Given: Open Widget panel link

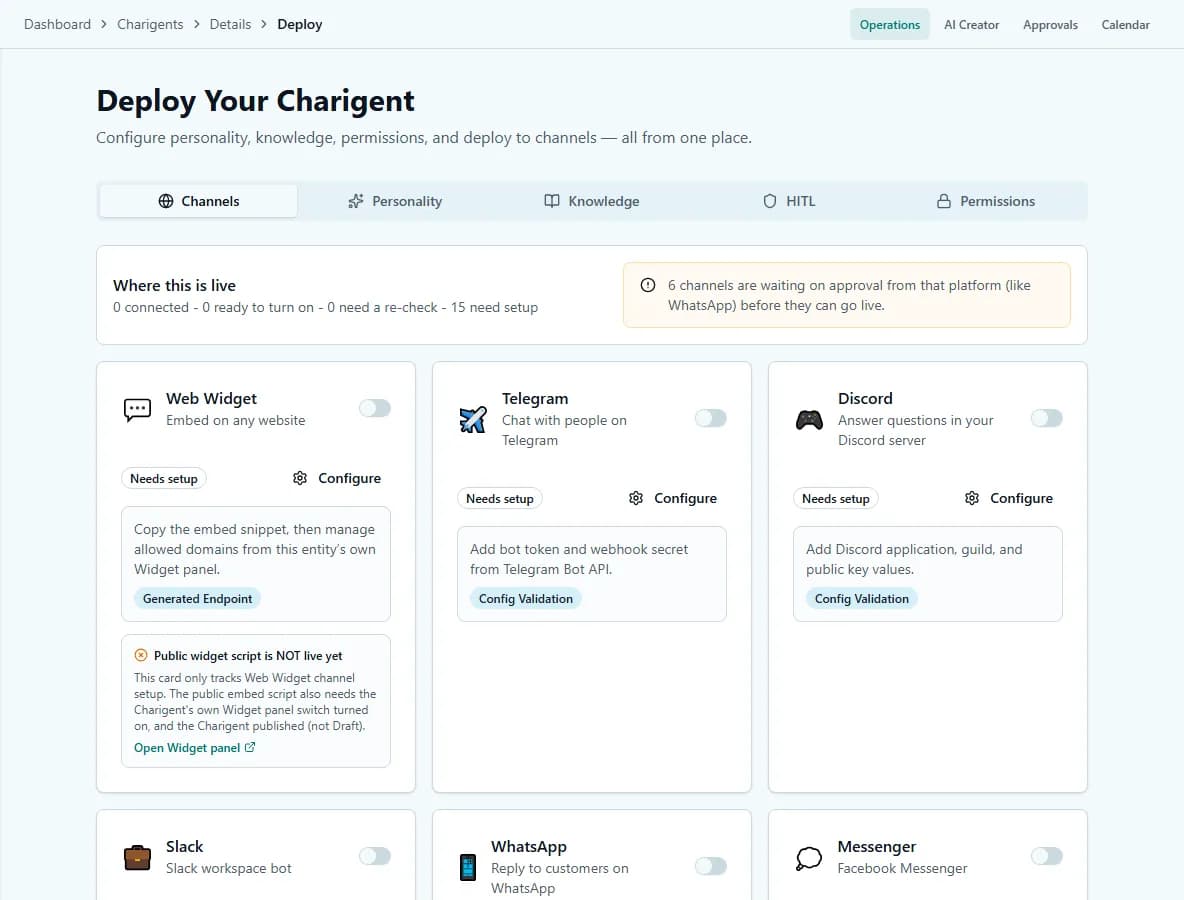Looking at the screenshot, I should click(x=195, y=747).
